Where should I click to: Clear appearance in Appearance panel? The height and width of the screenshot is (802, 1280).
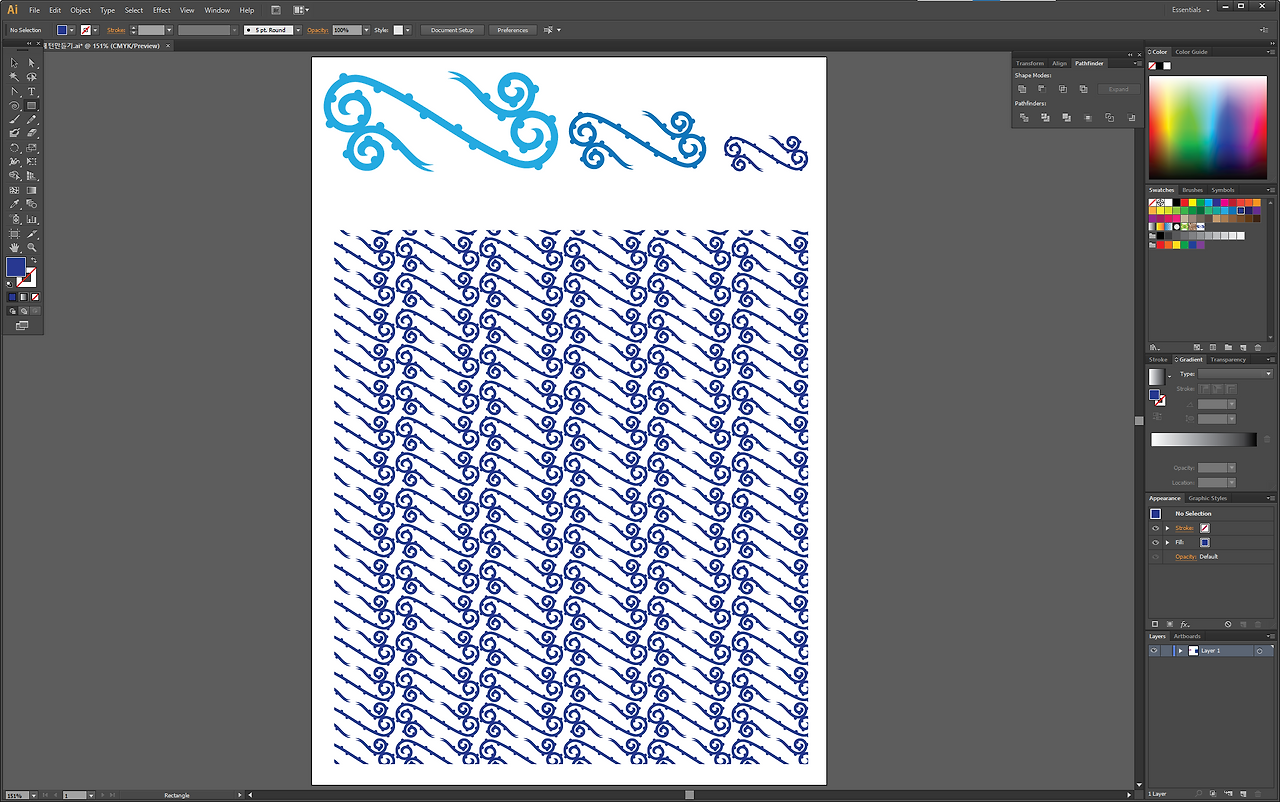(x=1228, y=624)
